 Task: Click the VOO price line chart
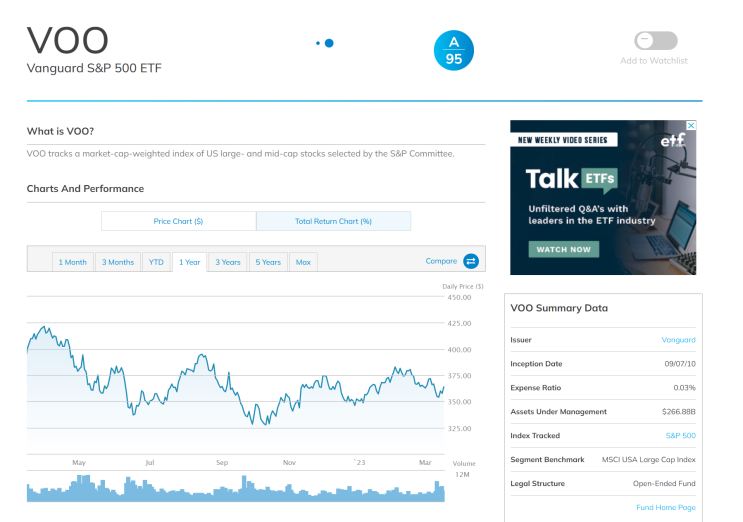[x=236, y=375]
